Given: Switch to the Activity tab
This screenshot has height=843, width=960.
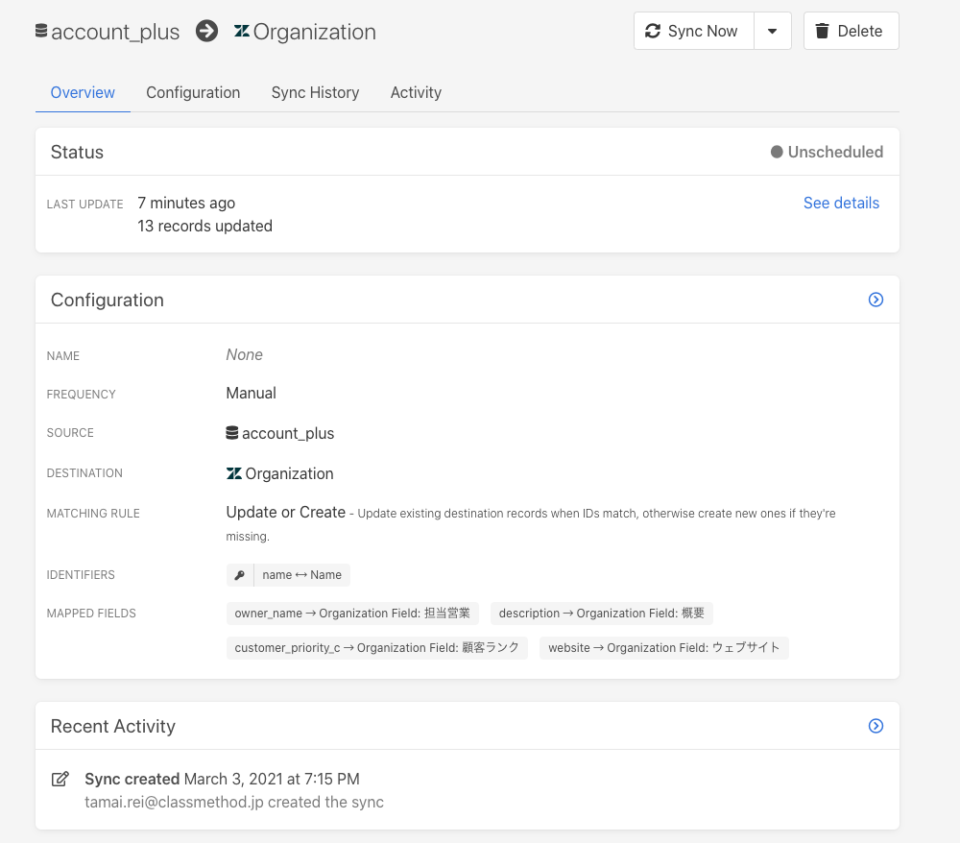Looking at the screenshot, I should 416,92.
